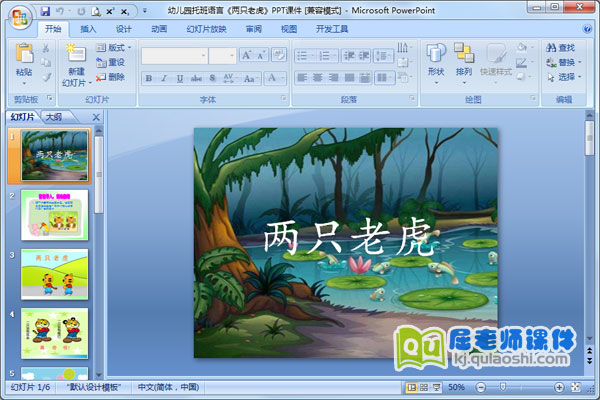
Task: Center text in paragraph group
Action: (318, 78)
